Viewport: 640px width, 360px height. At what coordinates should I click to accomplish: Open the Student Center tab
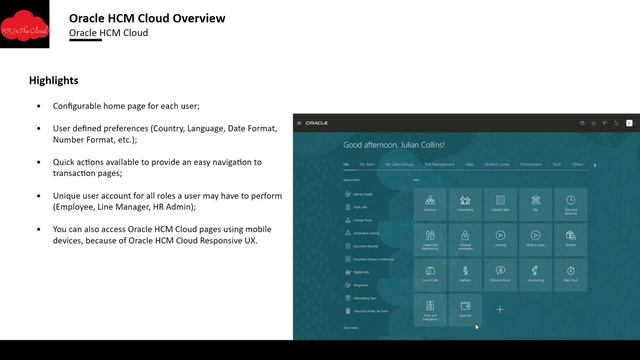pyautogui.click(x=497, y=164)
